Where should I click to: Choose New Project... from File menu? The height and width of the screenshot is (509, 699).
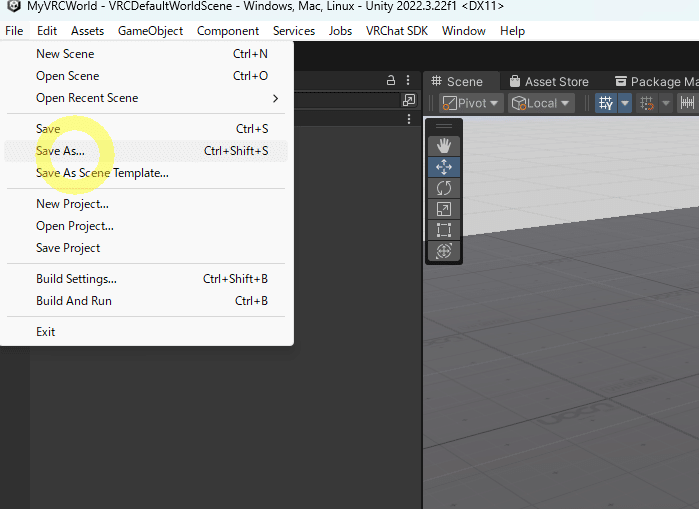pos(146,204)
